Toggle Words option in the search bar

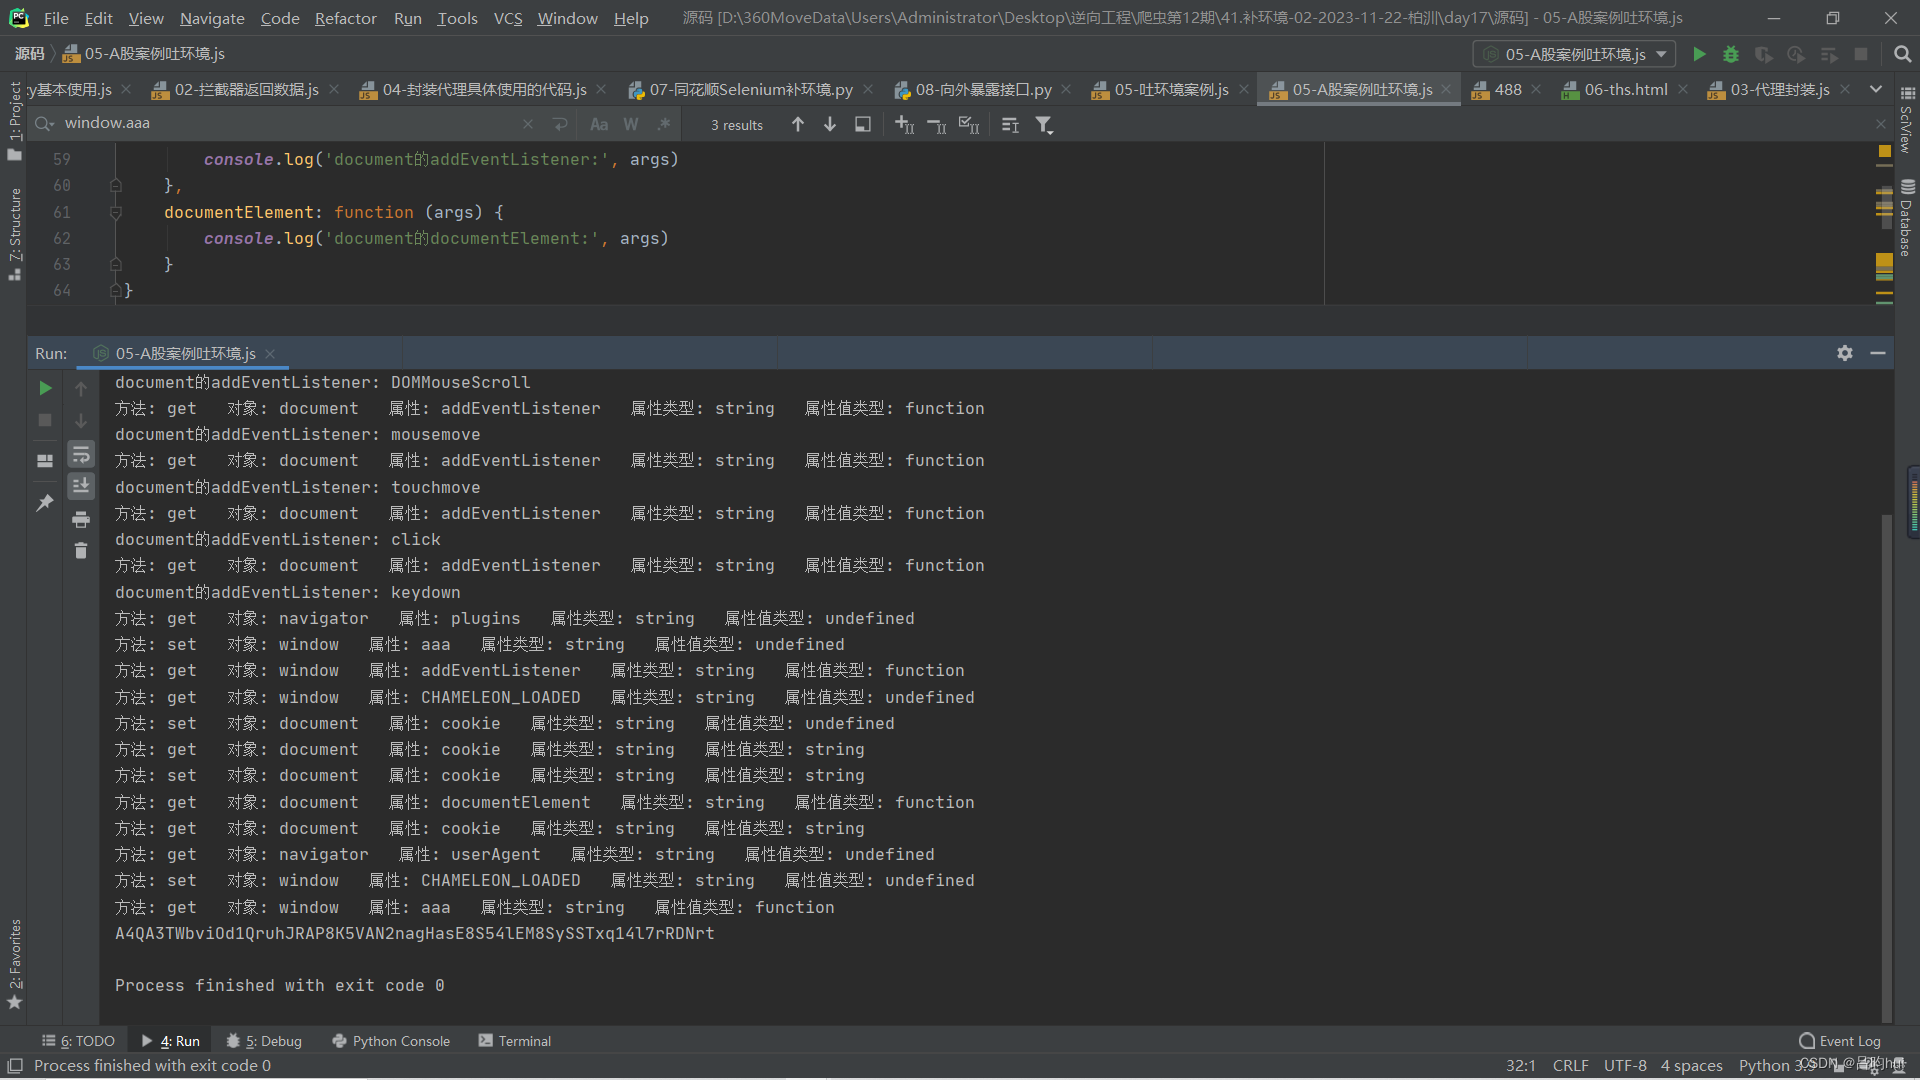click(x=631, y=124)
